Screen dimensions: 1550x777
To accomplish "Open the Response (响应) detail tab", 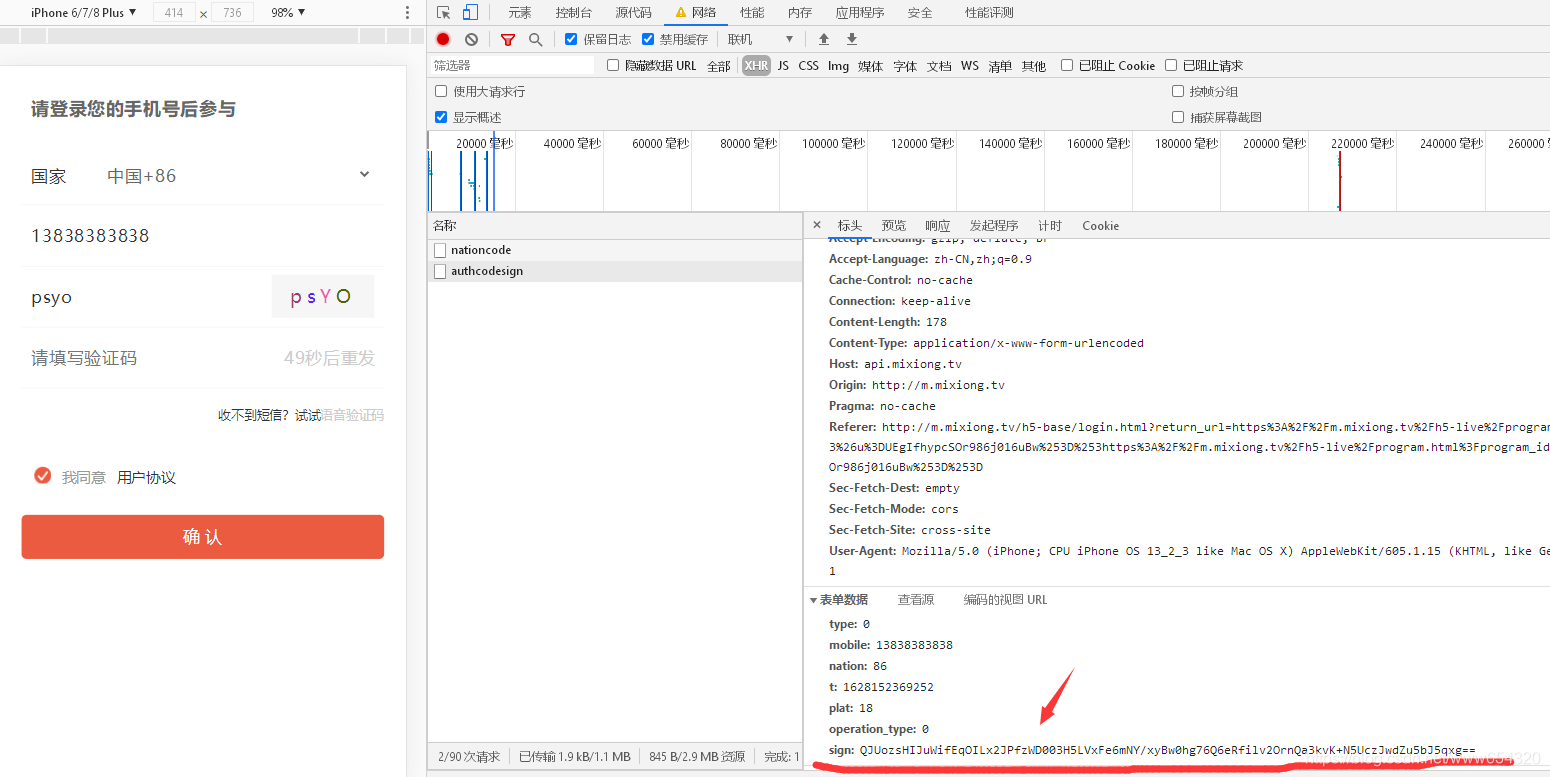I will [938, 226].
